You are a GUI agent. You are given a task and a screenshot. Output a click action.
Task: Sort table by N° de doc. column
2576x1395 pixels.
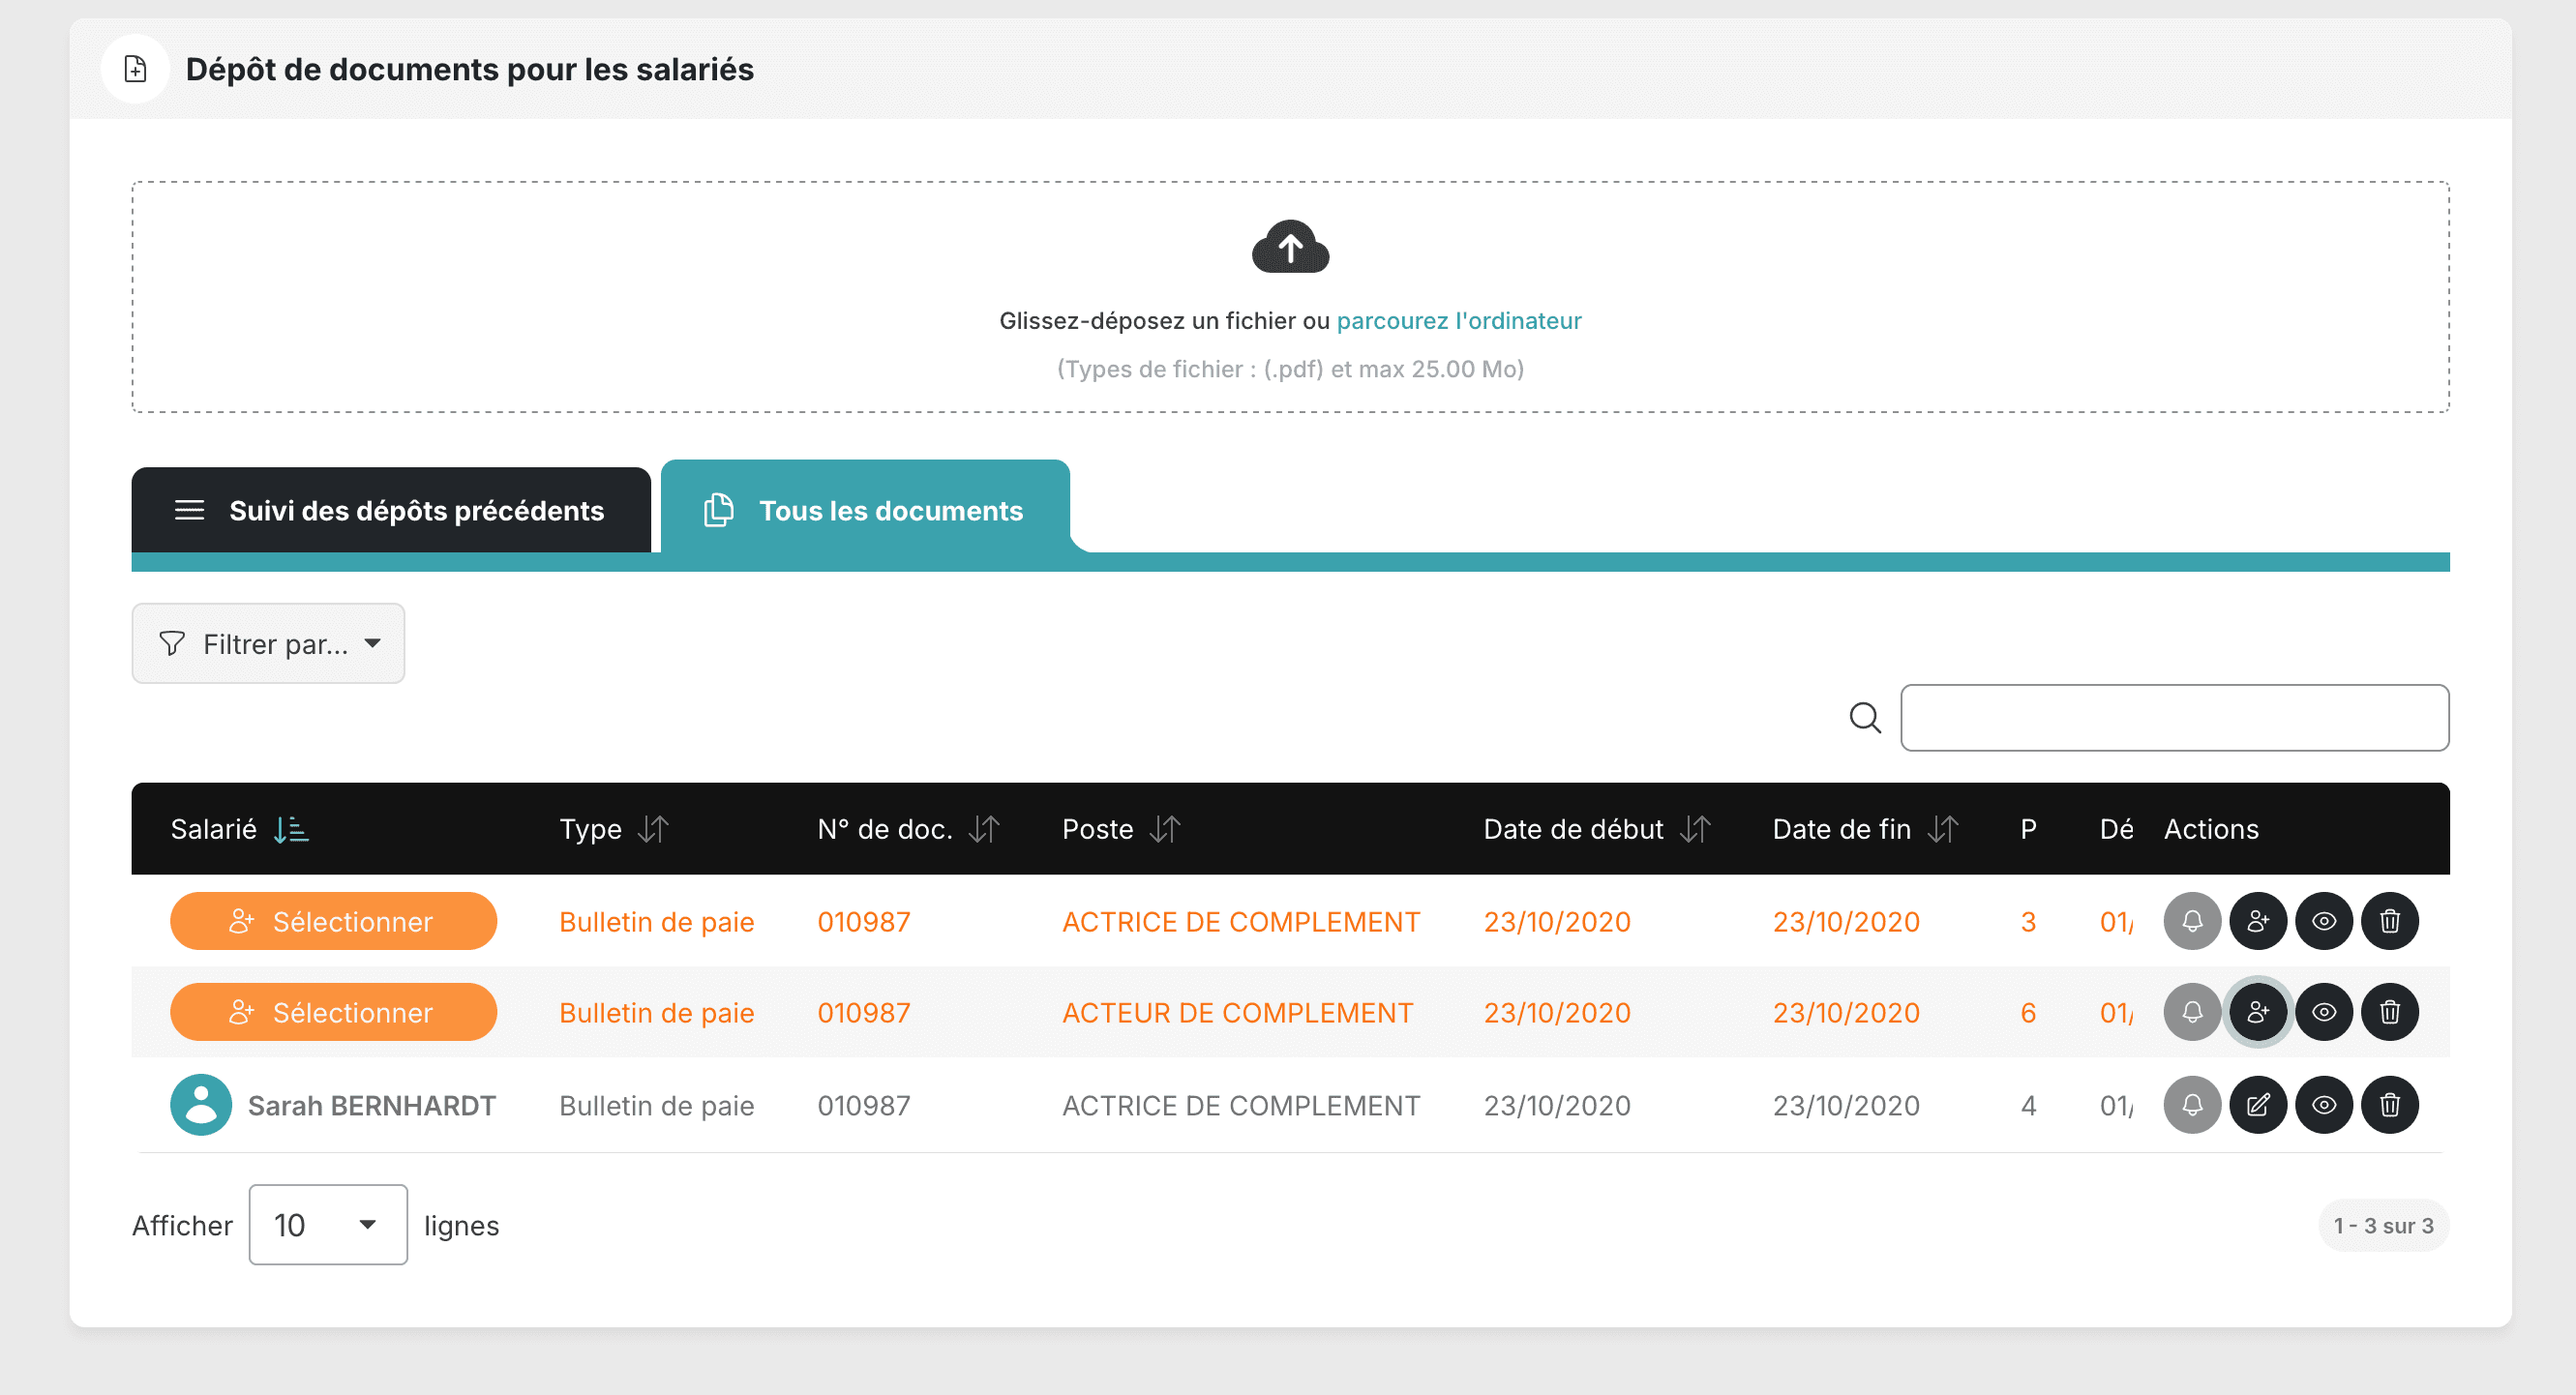click(x=984, y=829)
